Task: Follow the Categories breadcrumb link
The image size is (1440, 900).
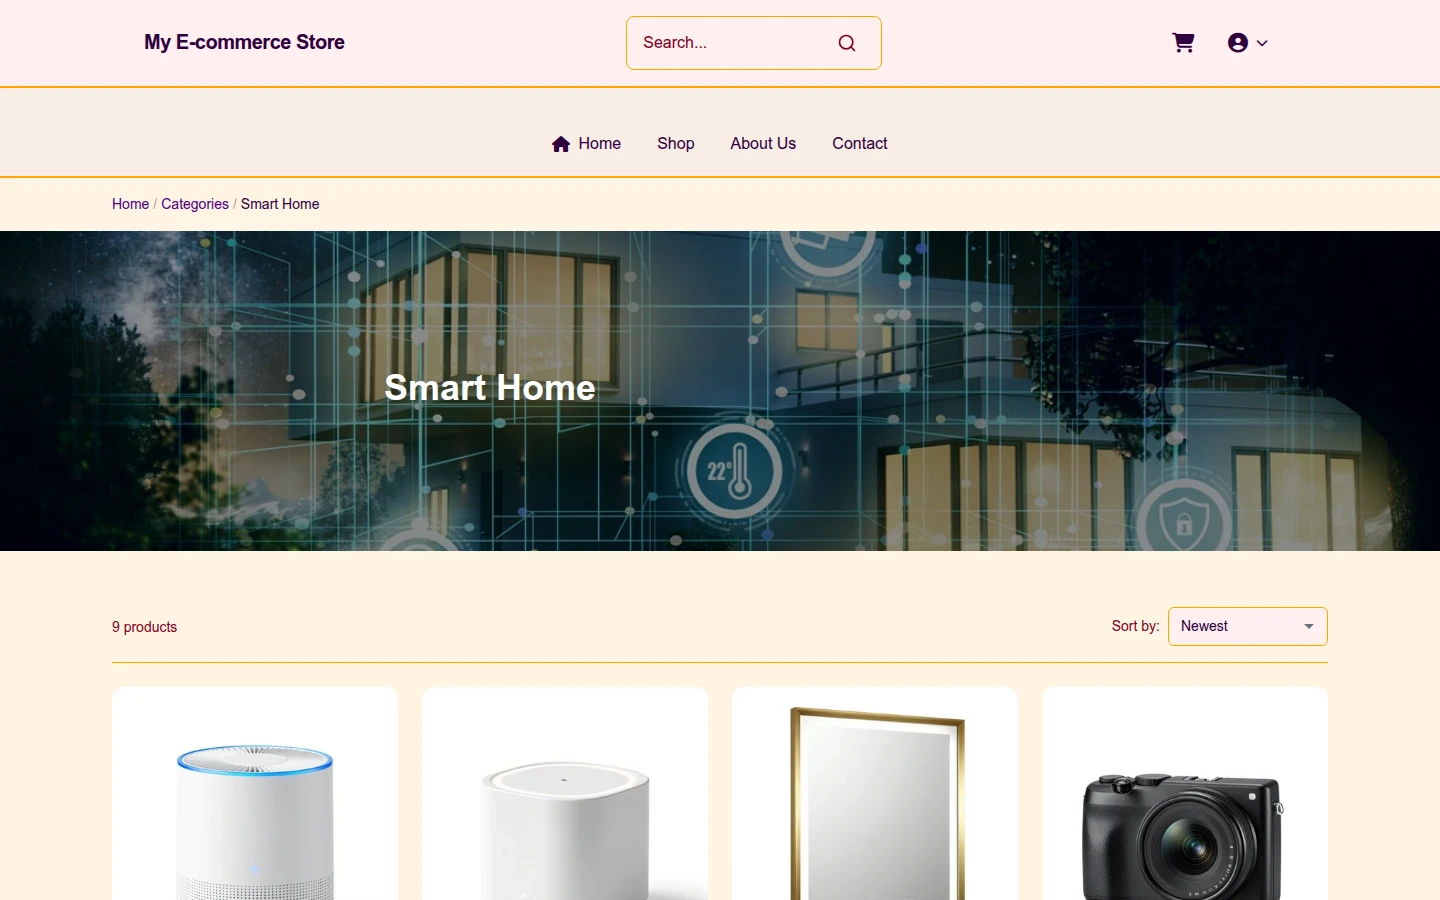Action: tap(195, 204)
